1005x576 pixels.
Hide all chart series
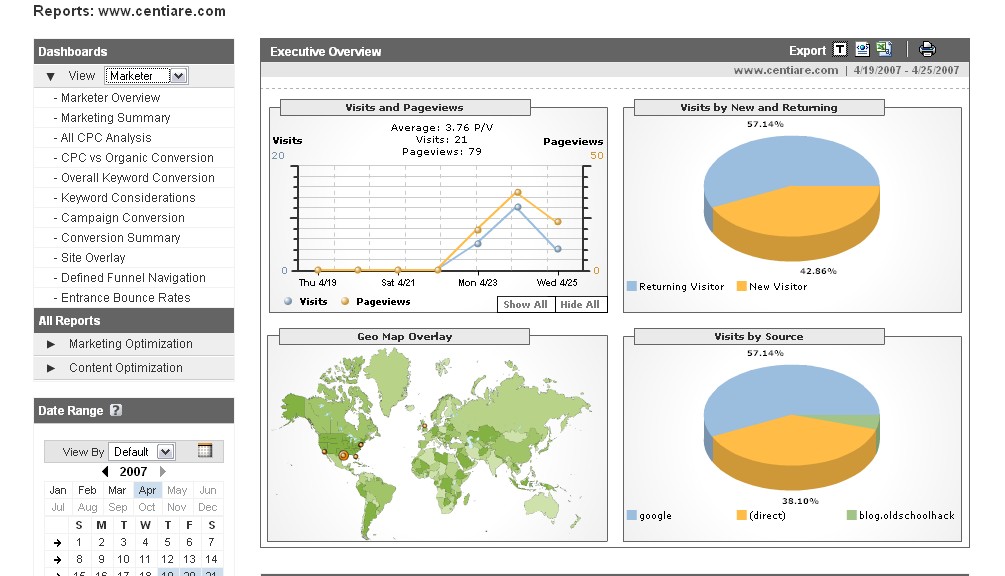point(580,305)
